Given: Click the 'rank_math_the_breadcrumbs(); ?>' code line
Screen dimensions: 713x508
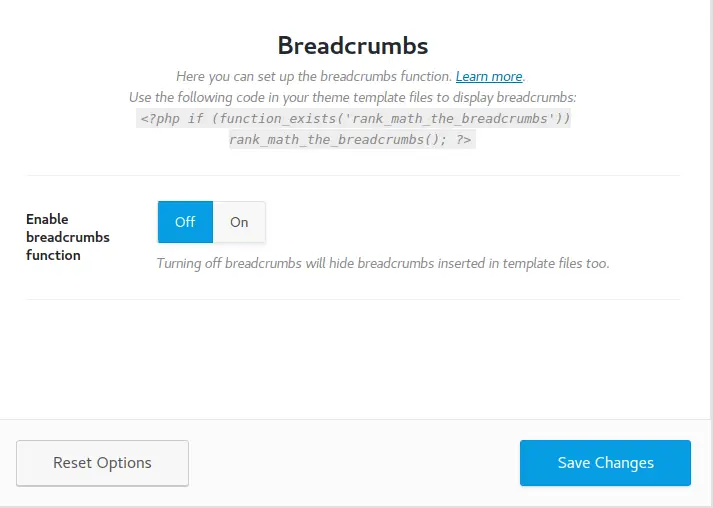Looking at the screenshot, I should (351, 140).
